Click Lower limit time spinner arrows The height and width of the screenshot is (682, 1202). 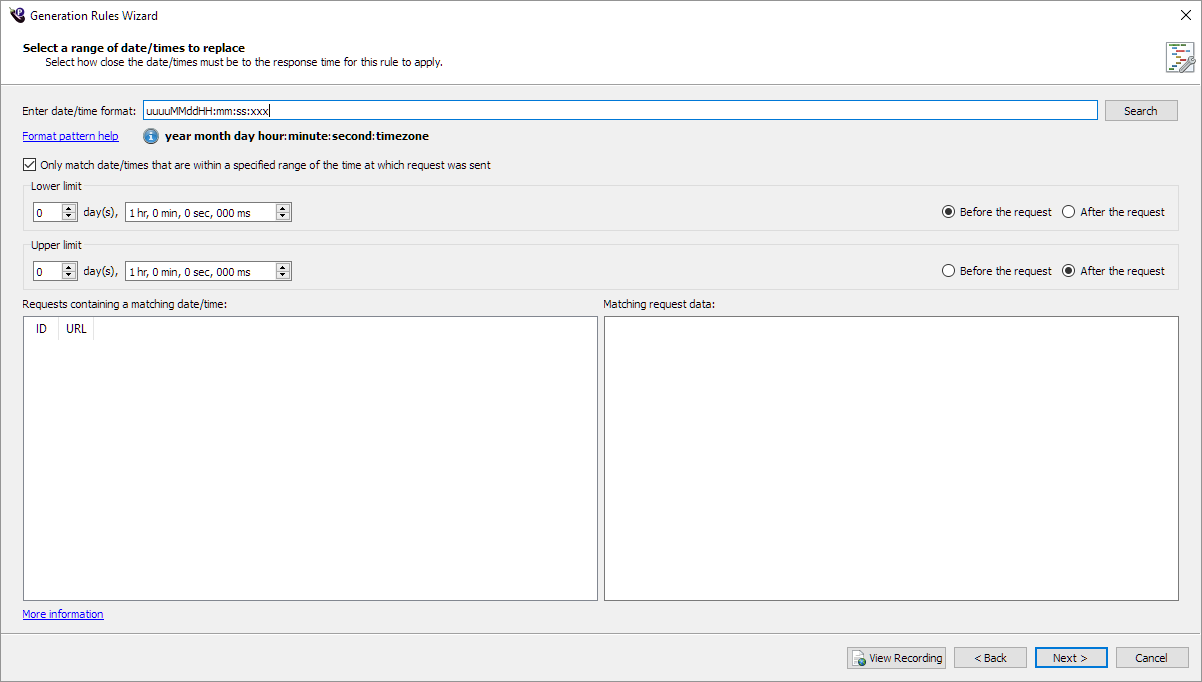pyautogui.click(x=283, y=212)
